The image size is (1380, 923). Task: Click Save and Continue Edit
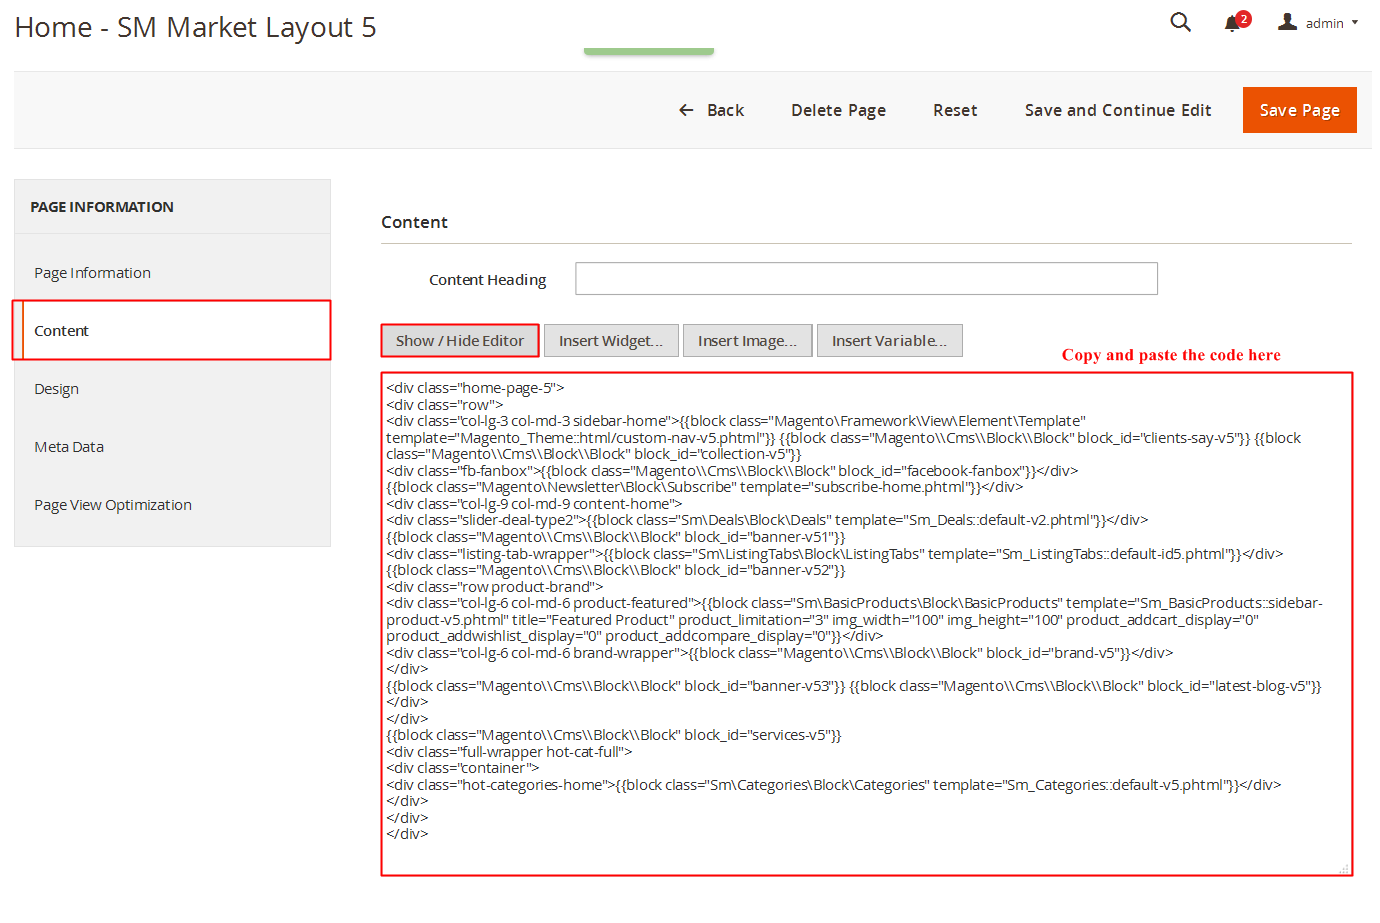coord(1117,110)
